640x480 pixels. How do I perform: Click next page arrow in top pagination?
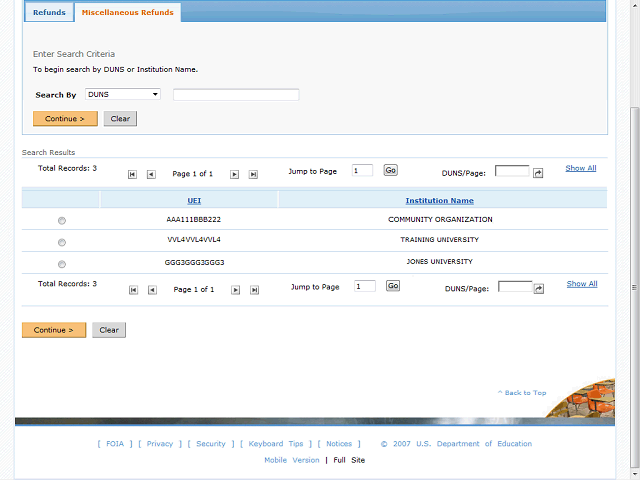(x=235, y=174)
